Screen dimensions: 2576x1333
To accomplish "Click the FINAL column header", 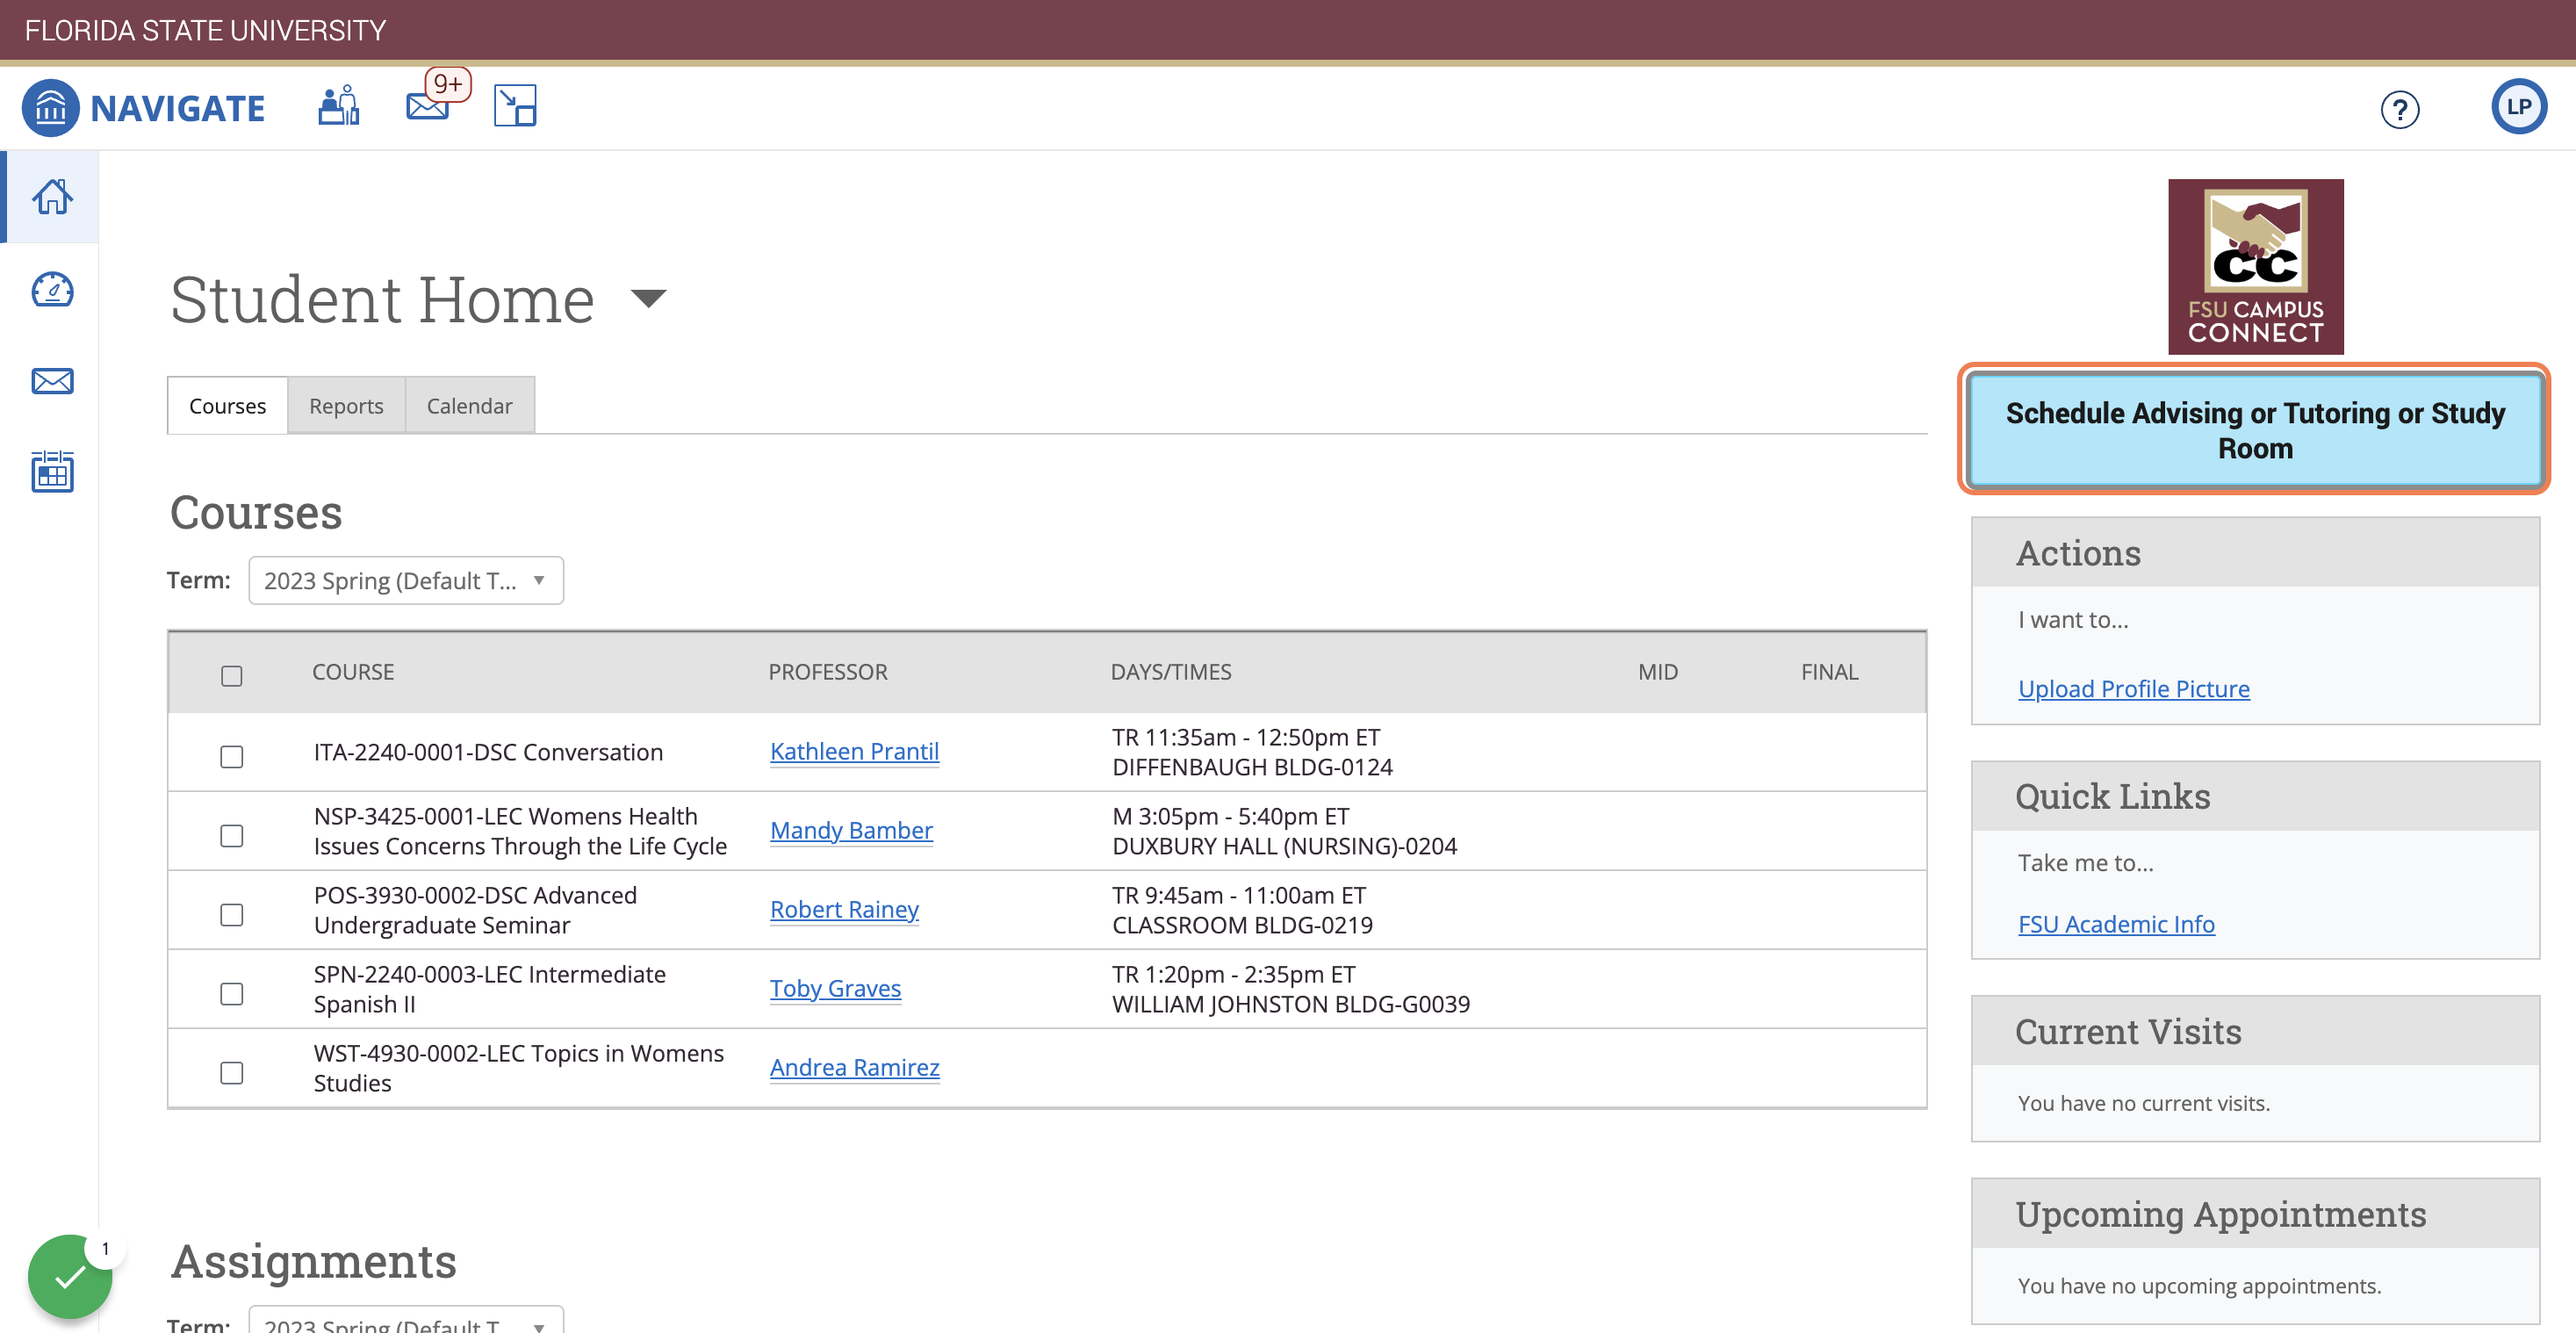I will pos(1829,673).
